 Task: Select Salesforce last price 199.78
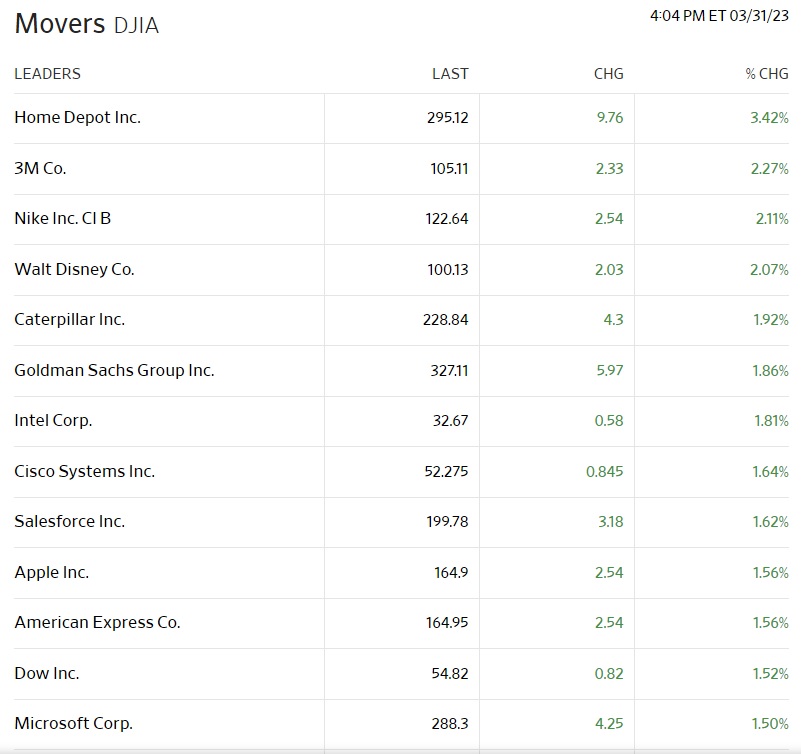click(447, 521)
